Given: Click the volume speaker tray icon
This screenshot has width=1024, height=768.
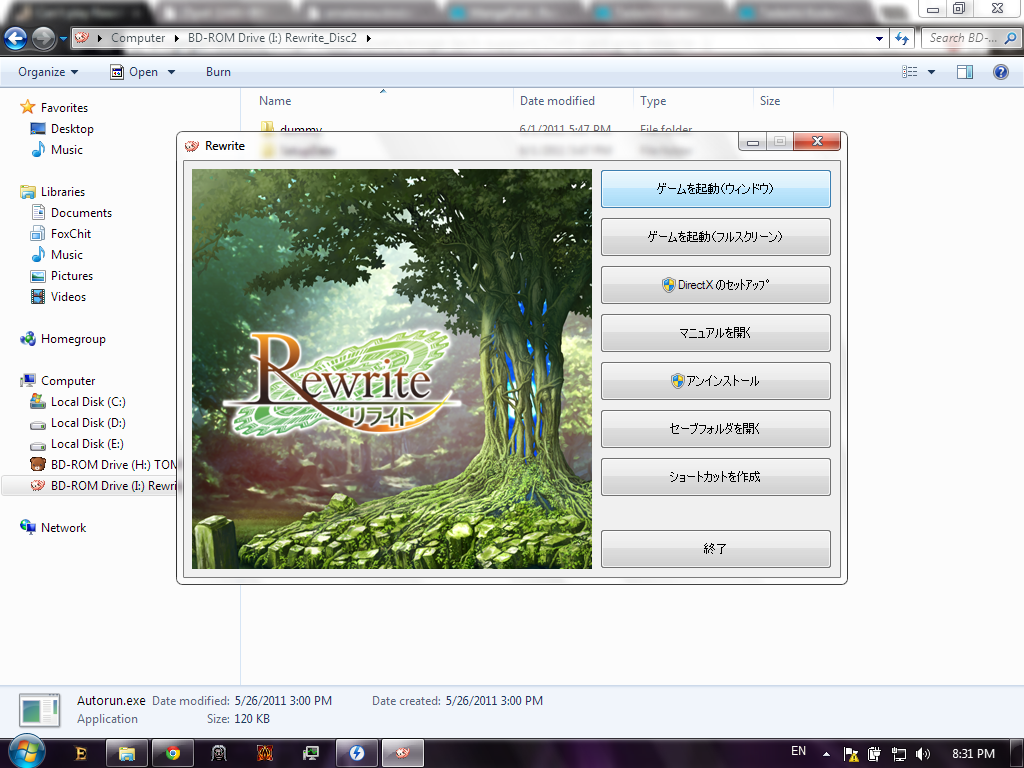Looking at the screenshot, I should coord(922,753).
